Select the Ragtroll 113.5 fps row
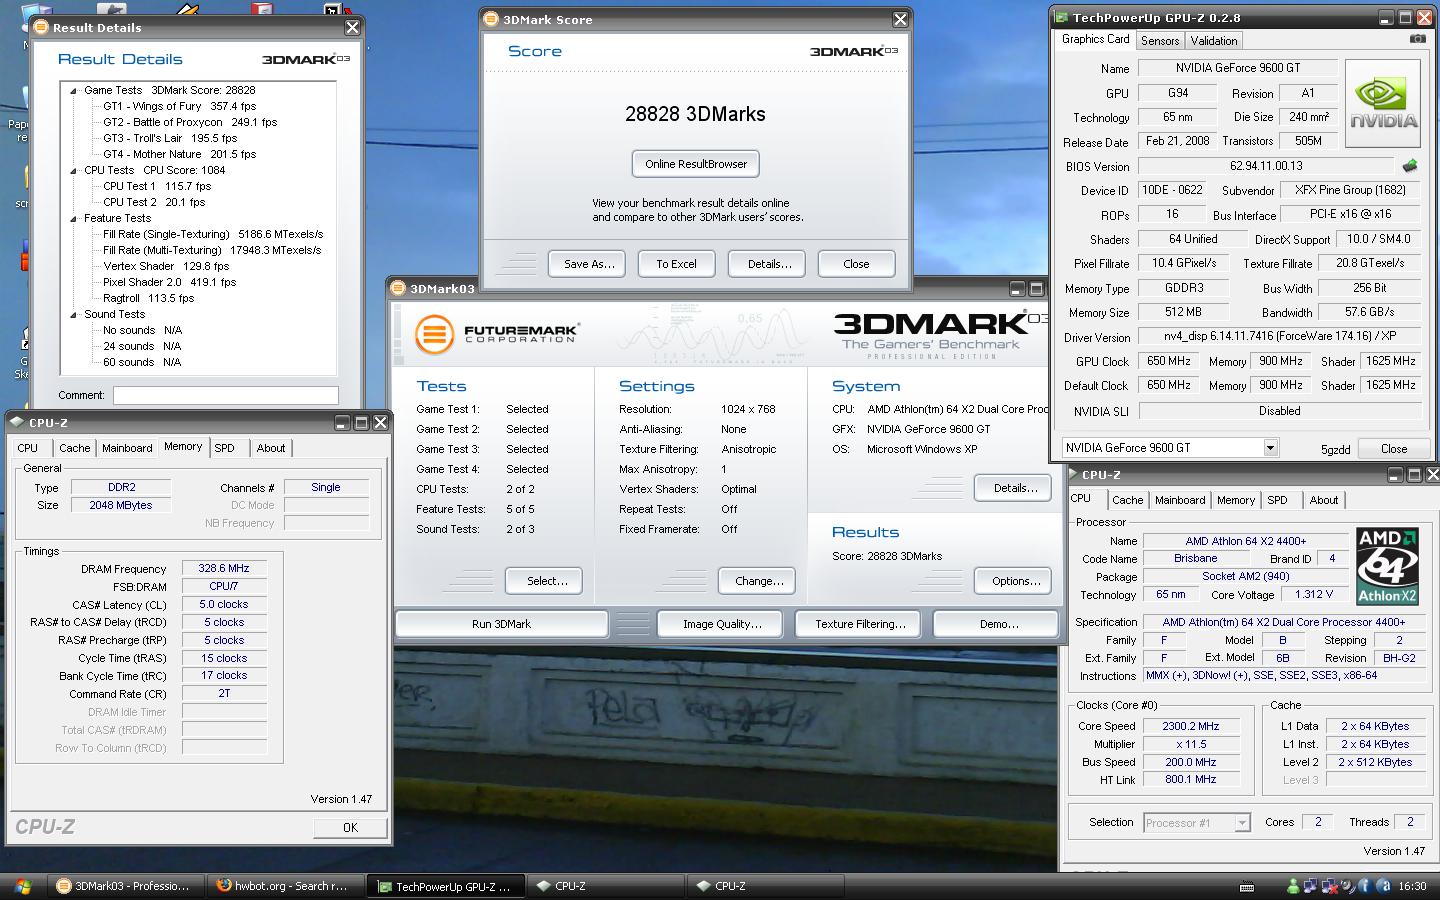Viewport: 1440px width, 900px height. point(148,298)
